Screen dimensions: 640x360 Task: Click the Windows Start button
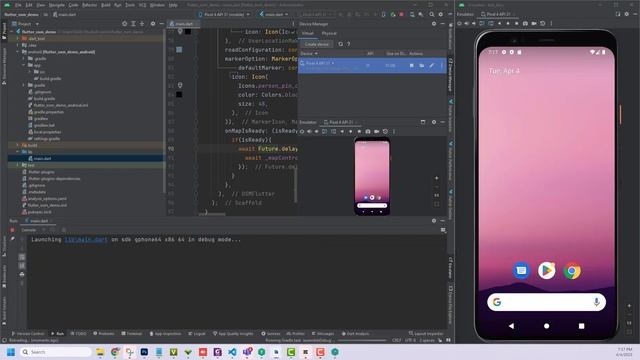click(x=11, y=352)
